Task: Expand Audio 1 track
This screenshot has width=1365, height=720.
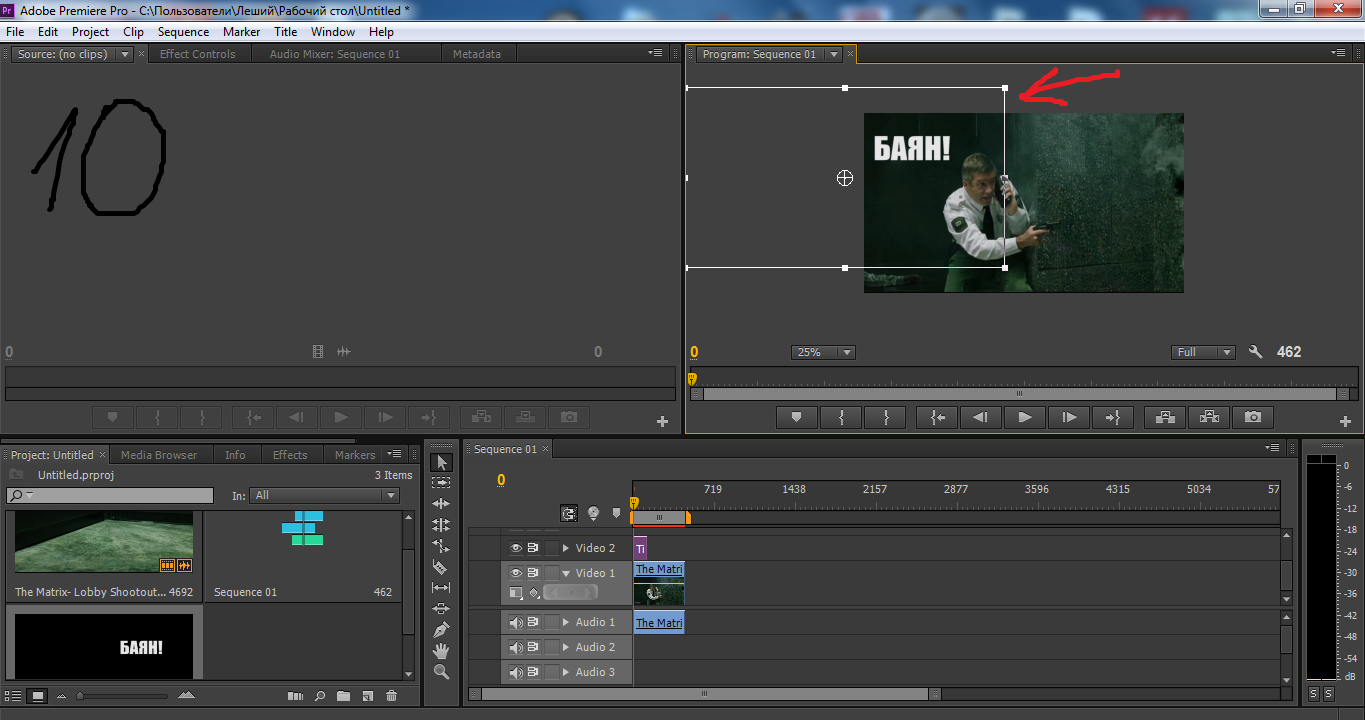Action: 566,622
